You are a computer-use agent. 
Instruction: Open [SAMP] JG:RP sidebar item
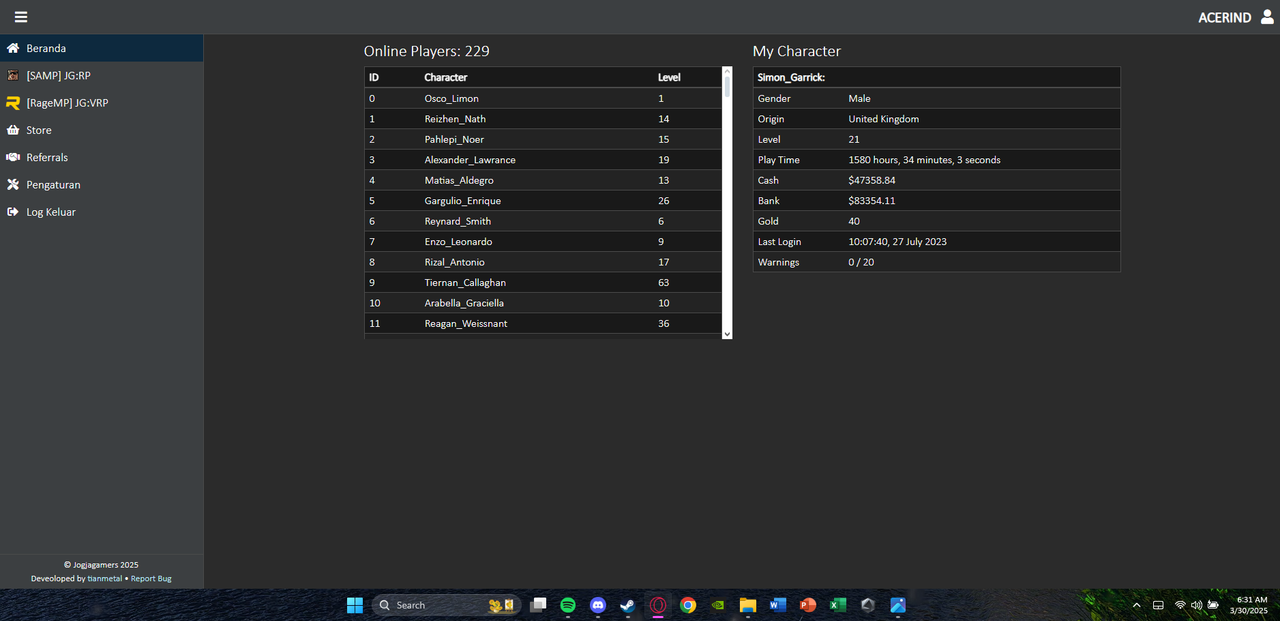tap(102, 75)
